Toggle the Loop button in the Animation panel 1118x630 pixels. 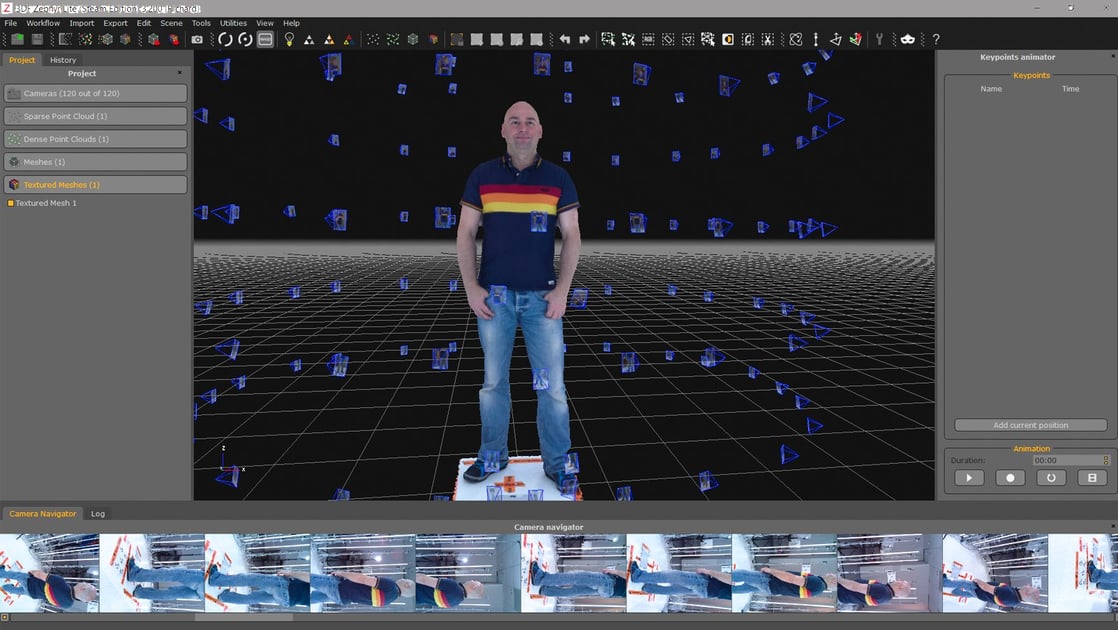tap(1050, 477)
